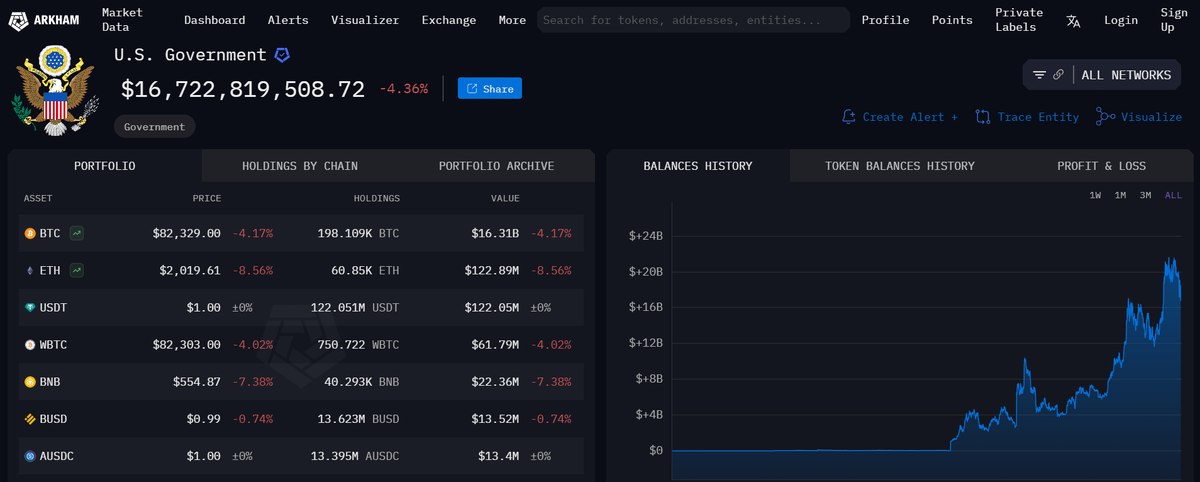Set the chart range to 1M
The image size is (1200, 482).
(1120, 195)
